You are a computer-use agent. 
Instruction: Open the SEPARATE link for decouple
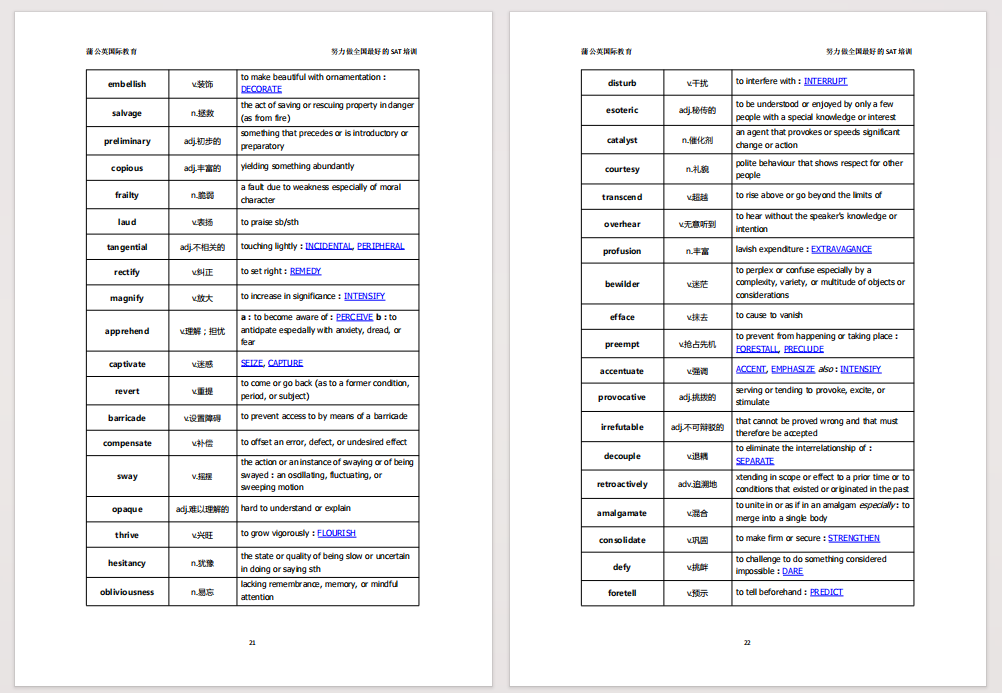click(x=755, y=461)
